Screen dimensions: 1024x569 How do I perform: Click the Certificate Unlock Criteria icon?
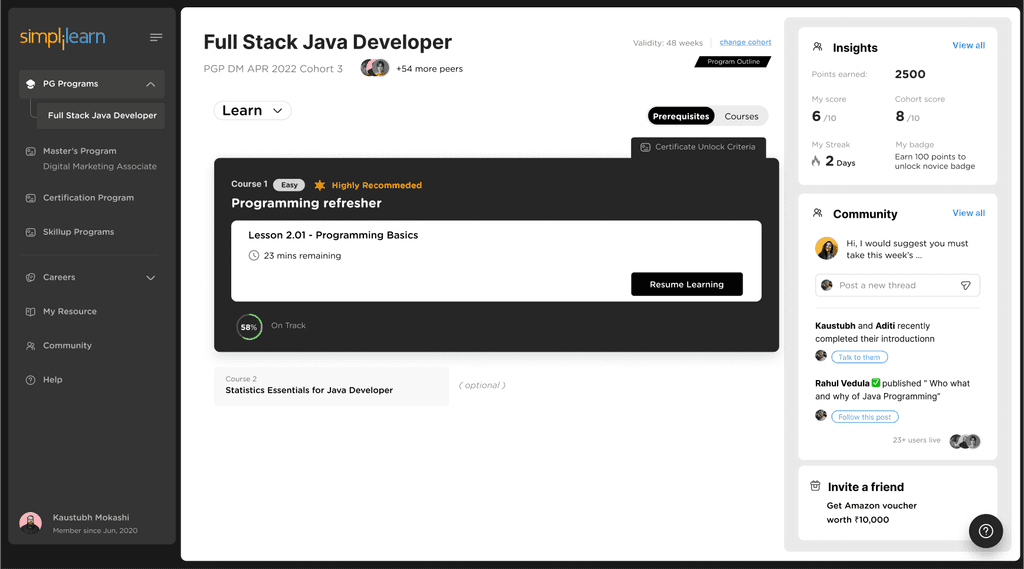tap(645, 147)
